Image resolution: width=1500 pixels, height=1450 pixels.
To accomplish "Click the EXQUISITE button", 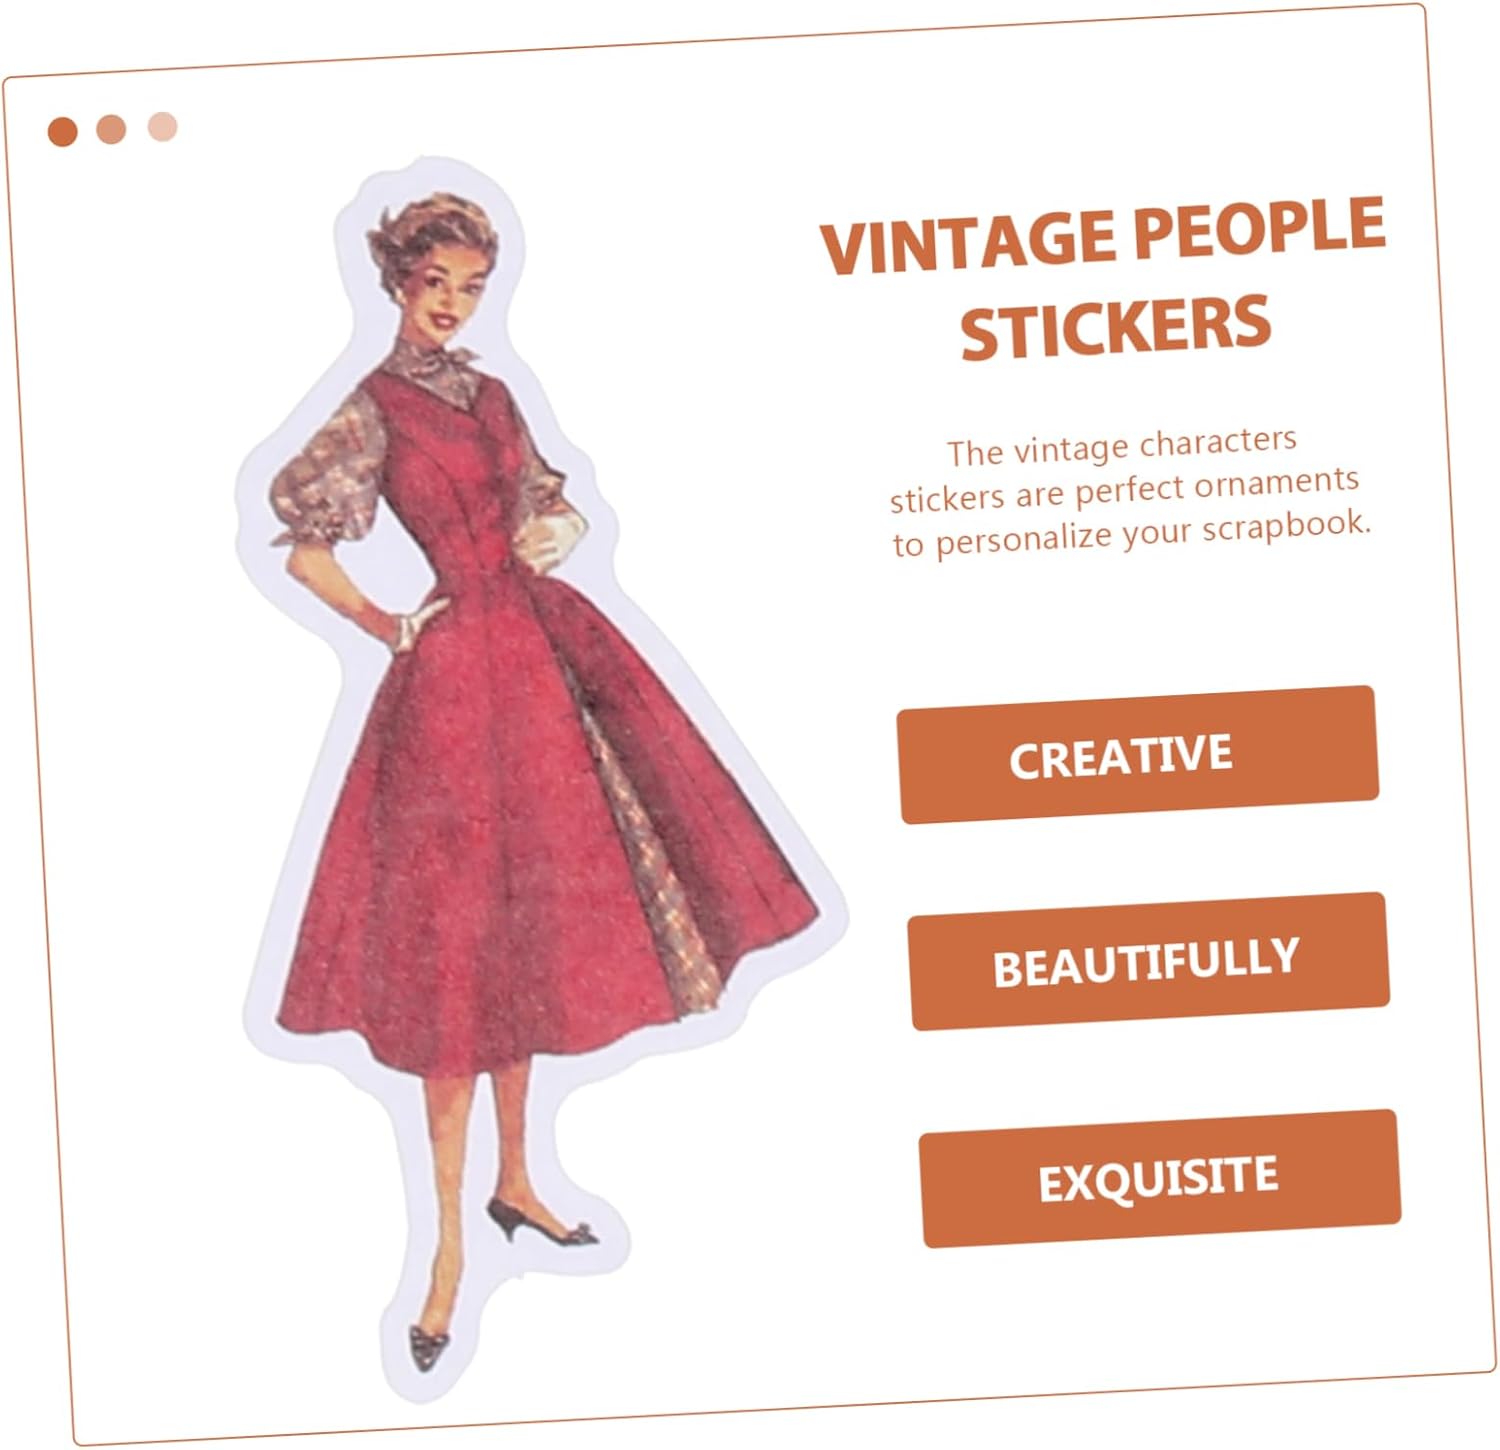I will [x=1159, y=1179].
